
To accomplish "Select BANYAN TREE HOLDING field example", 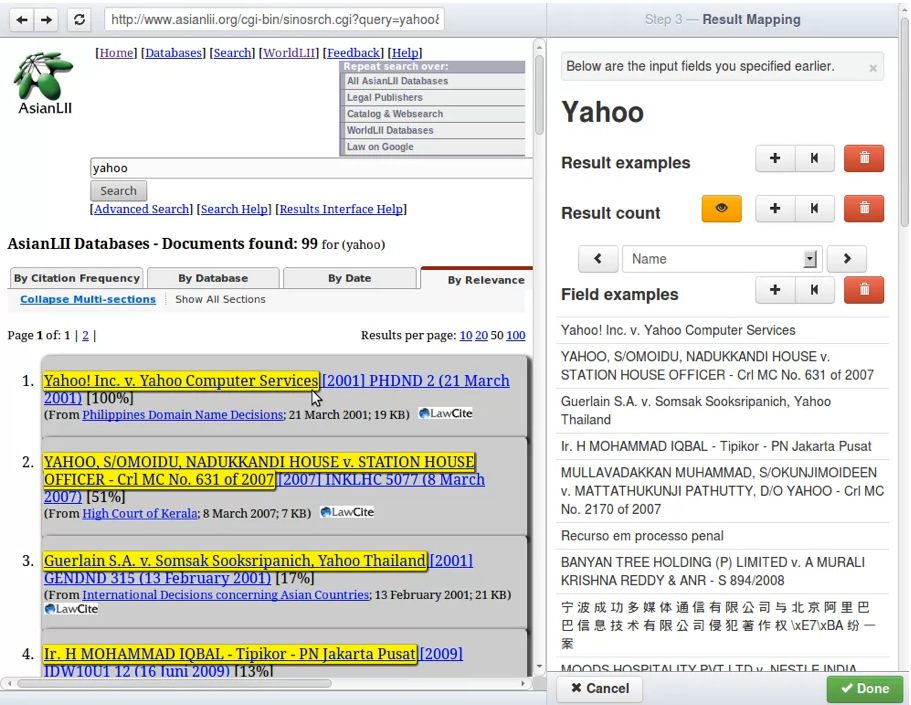I will pos(723,571).
